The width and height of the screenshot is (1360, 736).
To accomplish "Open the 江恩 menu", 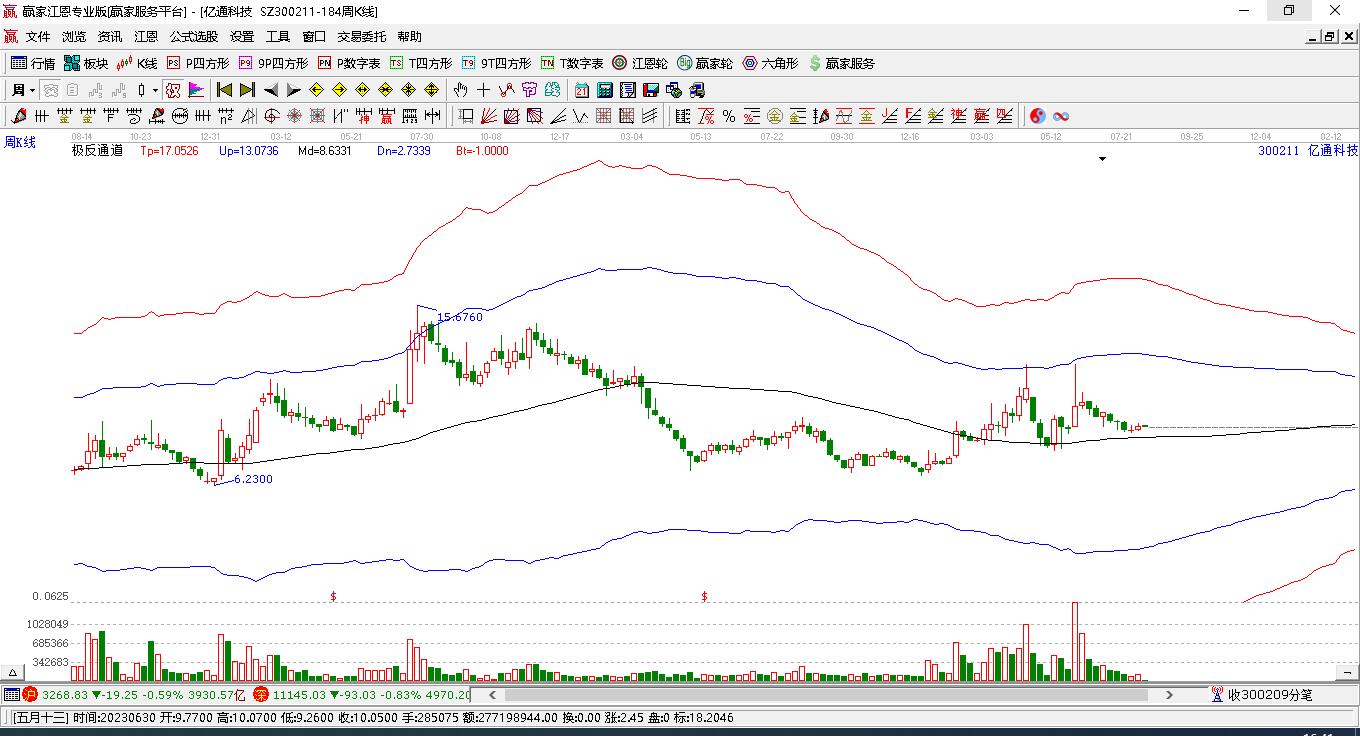I will pos(146,37).
